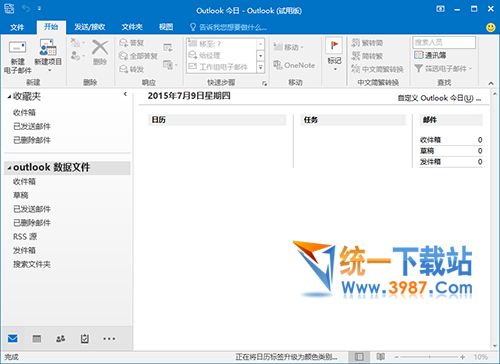This screenshot has height=364, width=500.
Task: Click the zoom out minus icon
Action: (x=397, y=357)
